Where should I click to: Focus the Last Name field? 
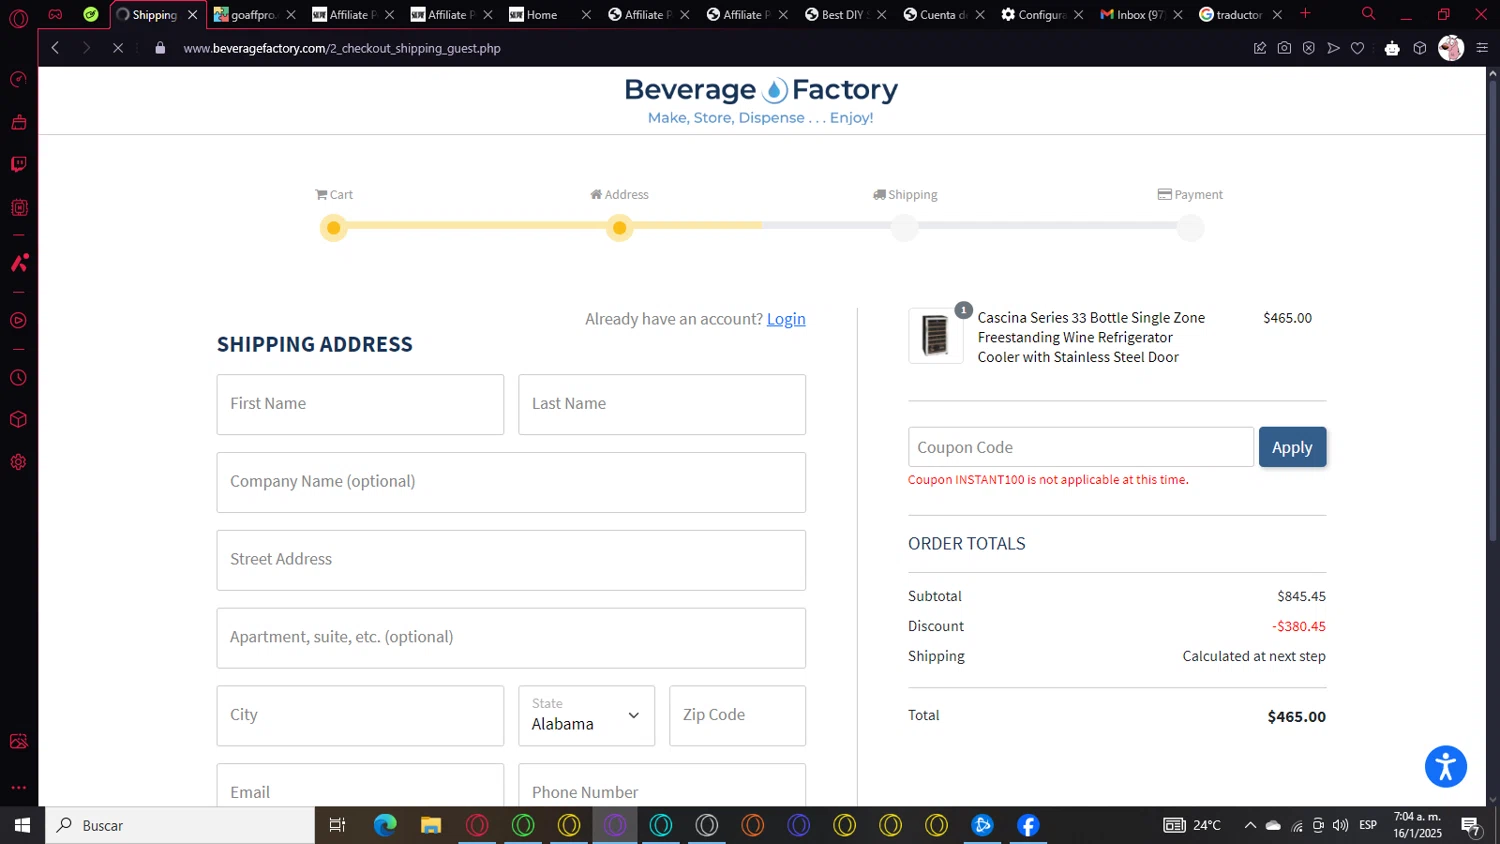(662, 404)
